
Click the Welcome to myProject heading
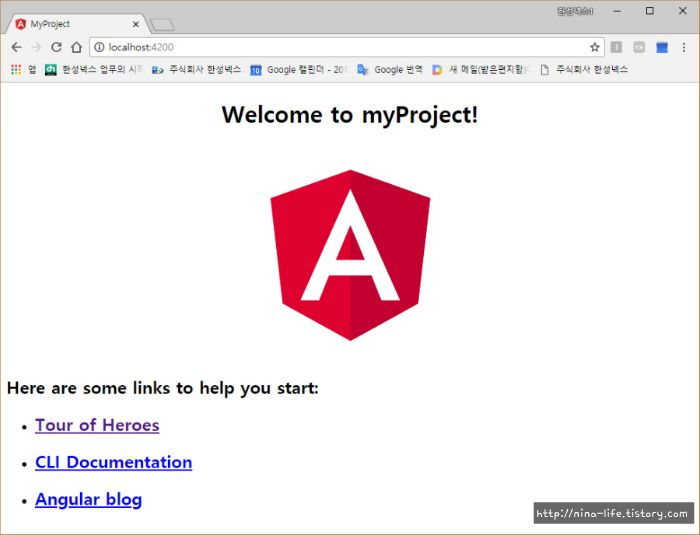tap(350, 115)
